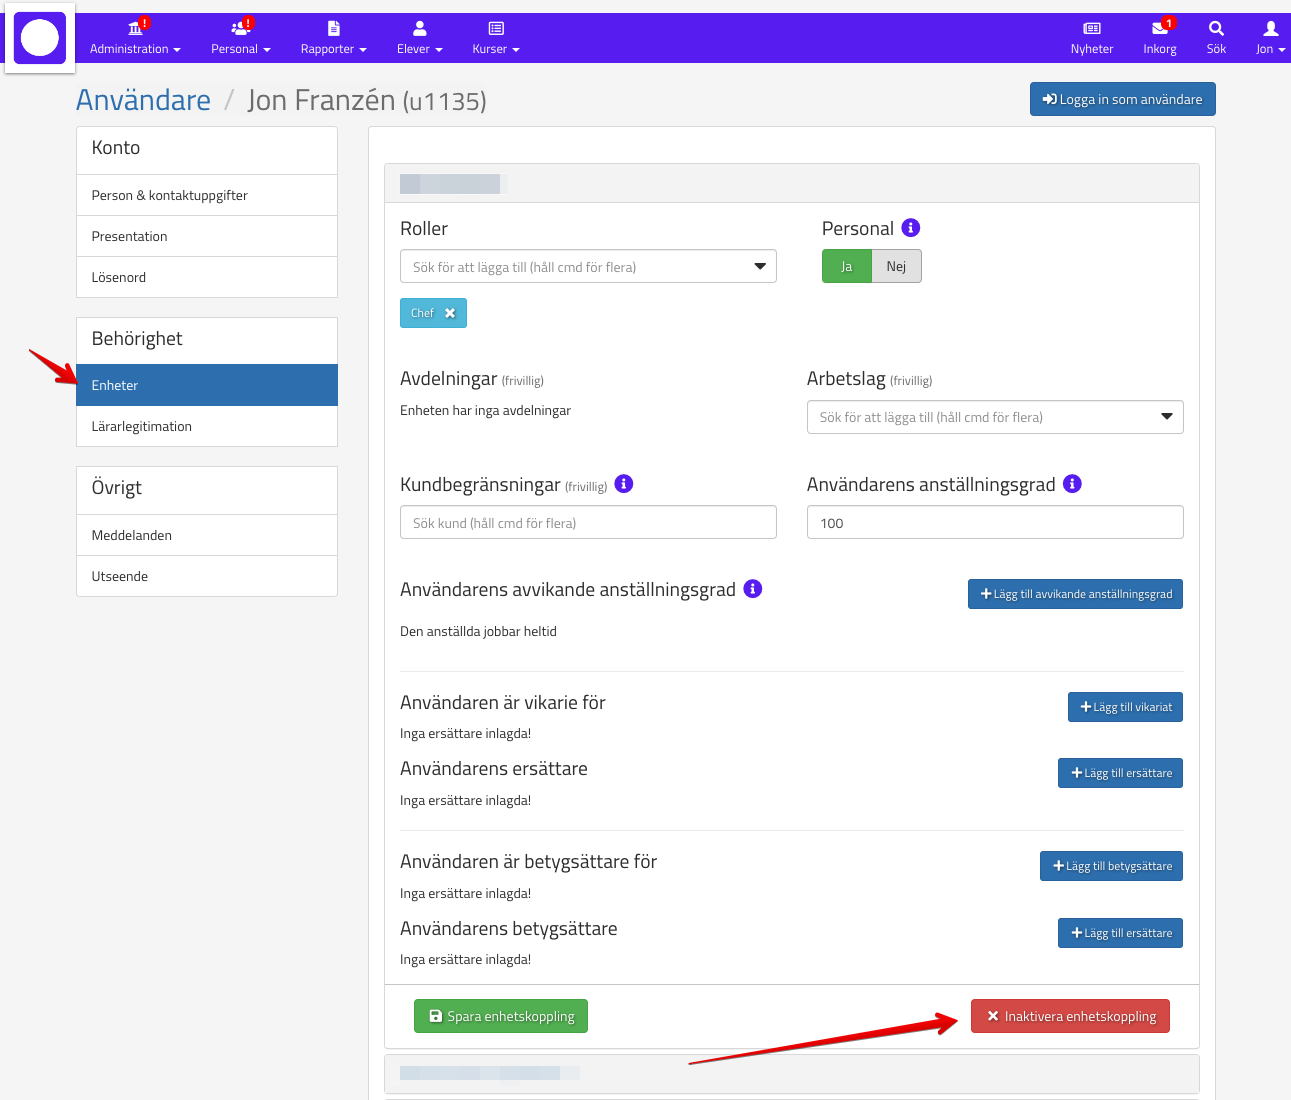Click the info icon beside Personal
Screen dimensions: 1291x1100
point(910,228)
